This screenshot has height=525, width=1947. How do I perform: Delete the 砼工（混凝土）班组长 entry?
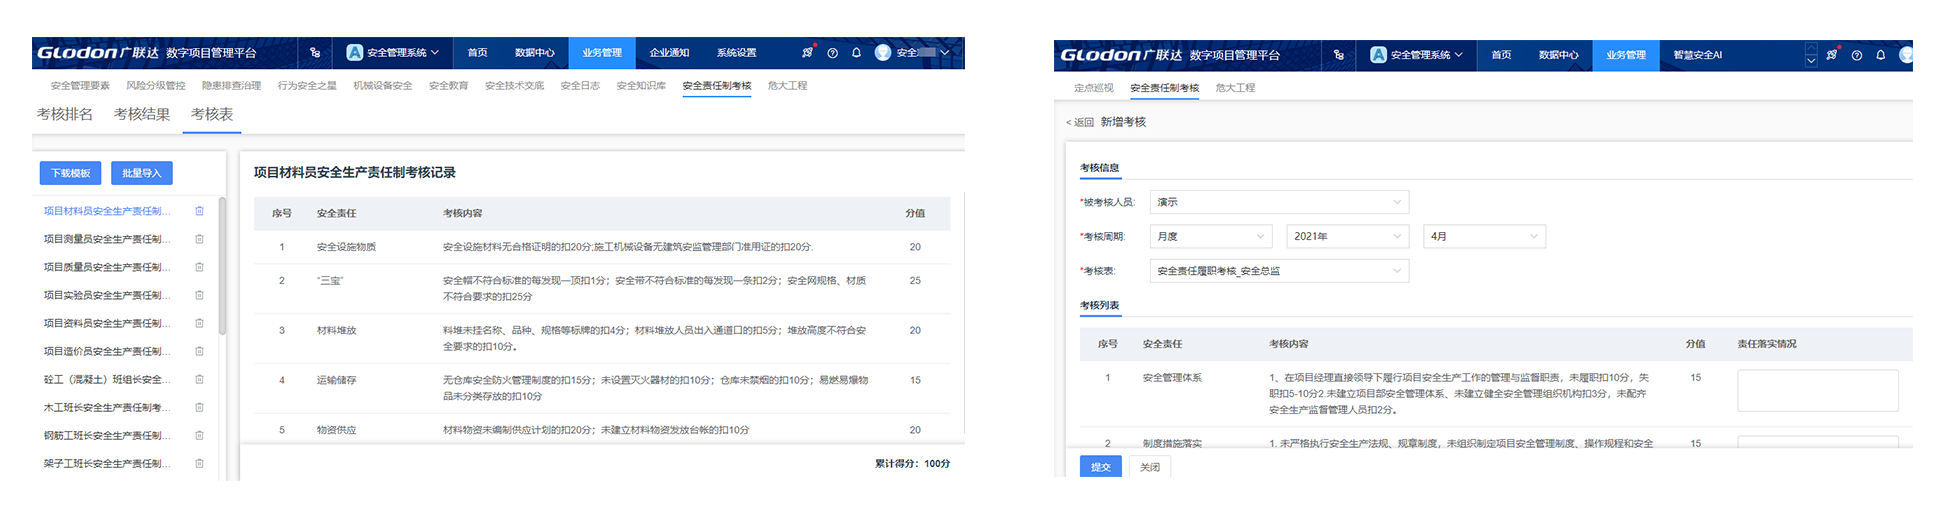coord(199,379)
